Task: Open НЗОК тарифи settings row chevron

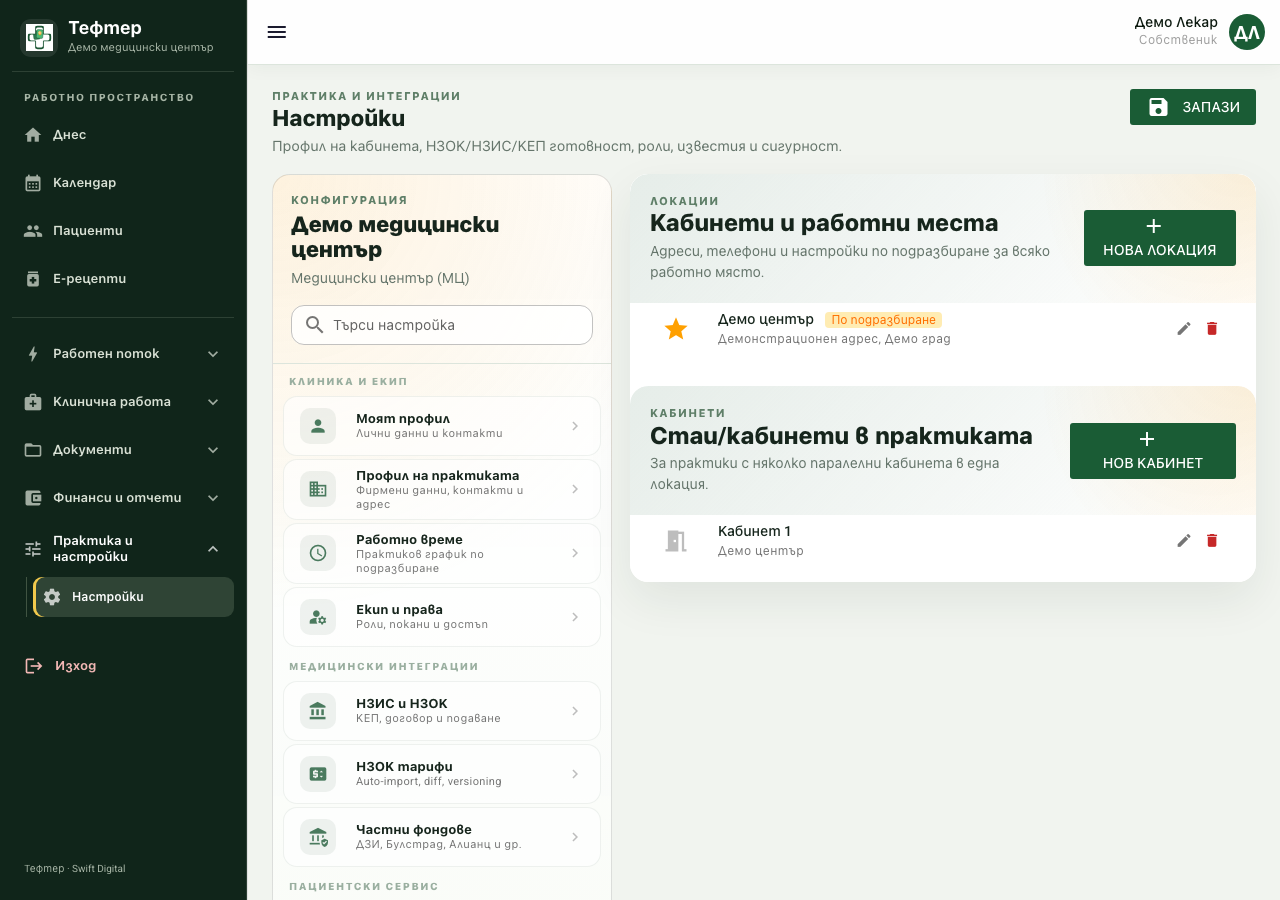Action: (575, 774)
